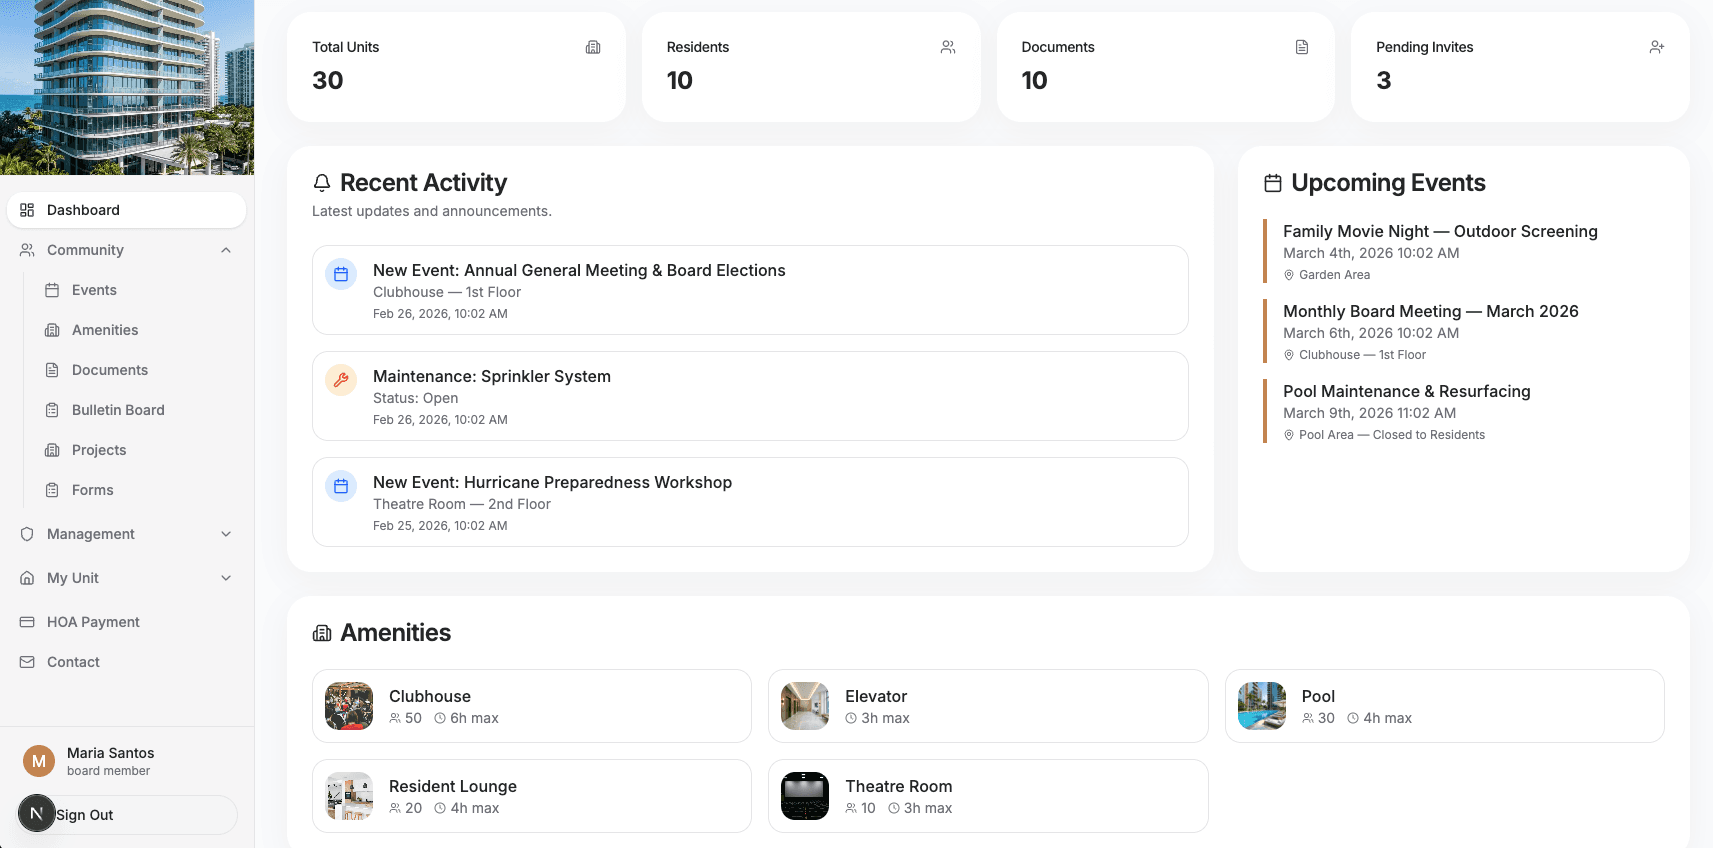This screenshot has width=1713, height=848.
Task: Open the Contact page
Action: pos(126,662)
